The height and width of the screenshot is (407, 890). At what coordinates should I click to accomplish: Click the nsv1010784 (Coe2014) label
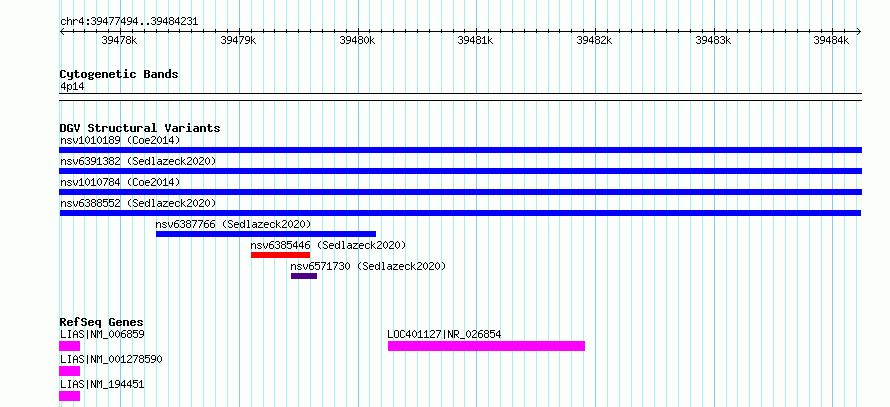(120, 182)
